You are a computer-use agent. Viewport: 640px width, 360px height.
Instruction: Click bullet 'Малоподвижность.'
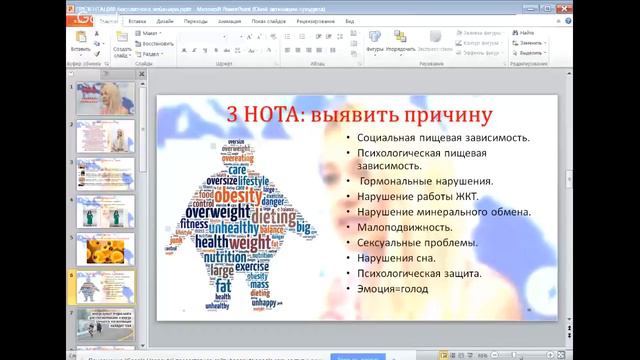pyautogui.click(x=405, y=227)
